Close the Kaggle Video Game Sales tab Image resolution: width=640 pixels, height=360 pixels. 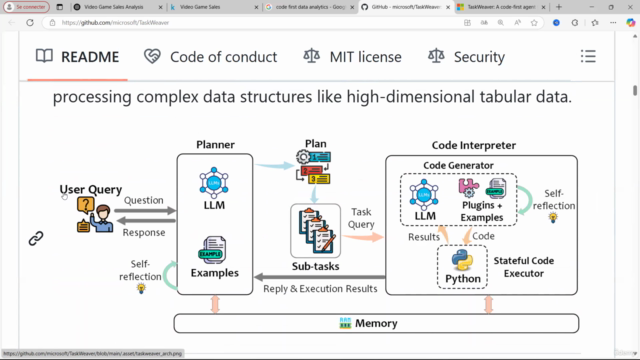[256, 7]
